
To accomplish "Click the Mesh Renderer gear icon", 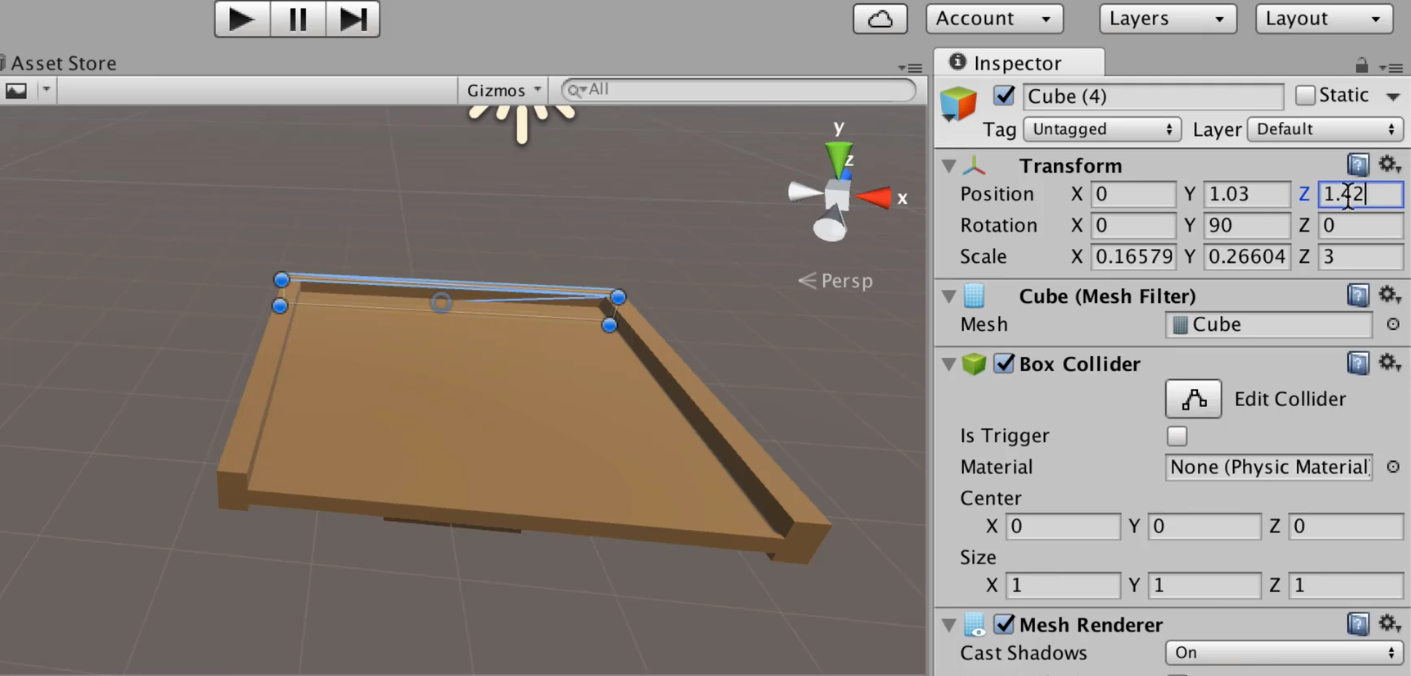I will 1390,623.
